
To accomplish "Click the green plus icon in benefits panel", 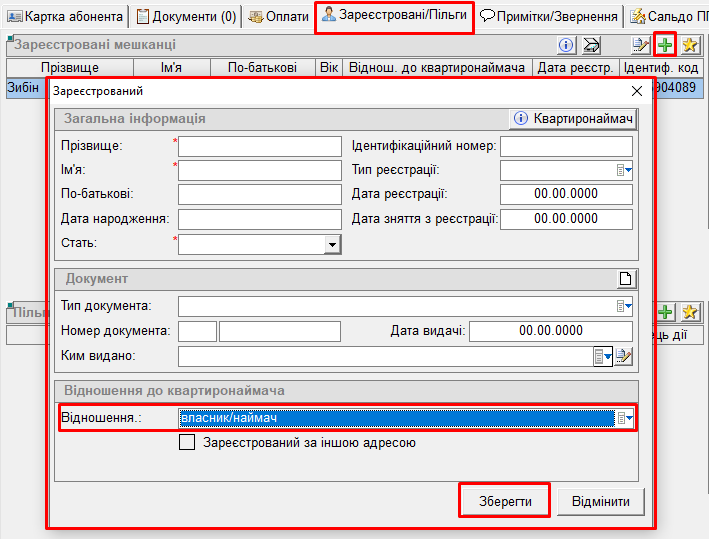I will pyautogui.click(x=665, y=313).
